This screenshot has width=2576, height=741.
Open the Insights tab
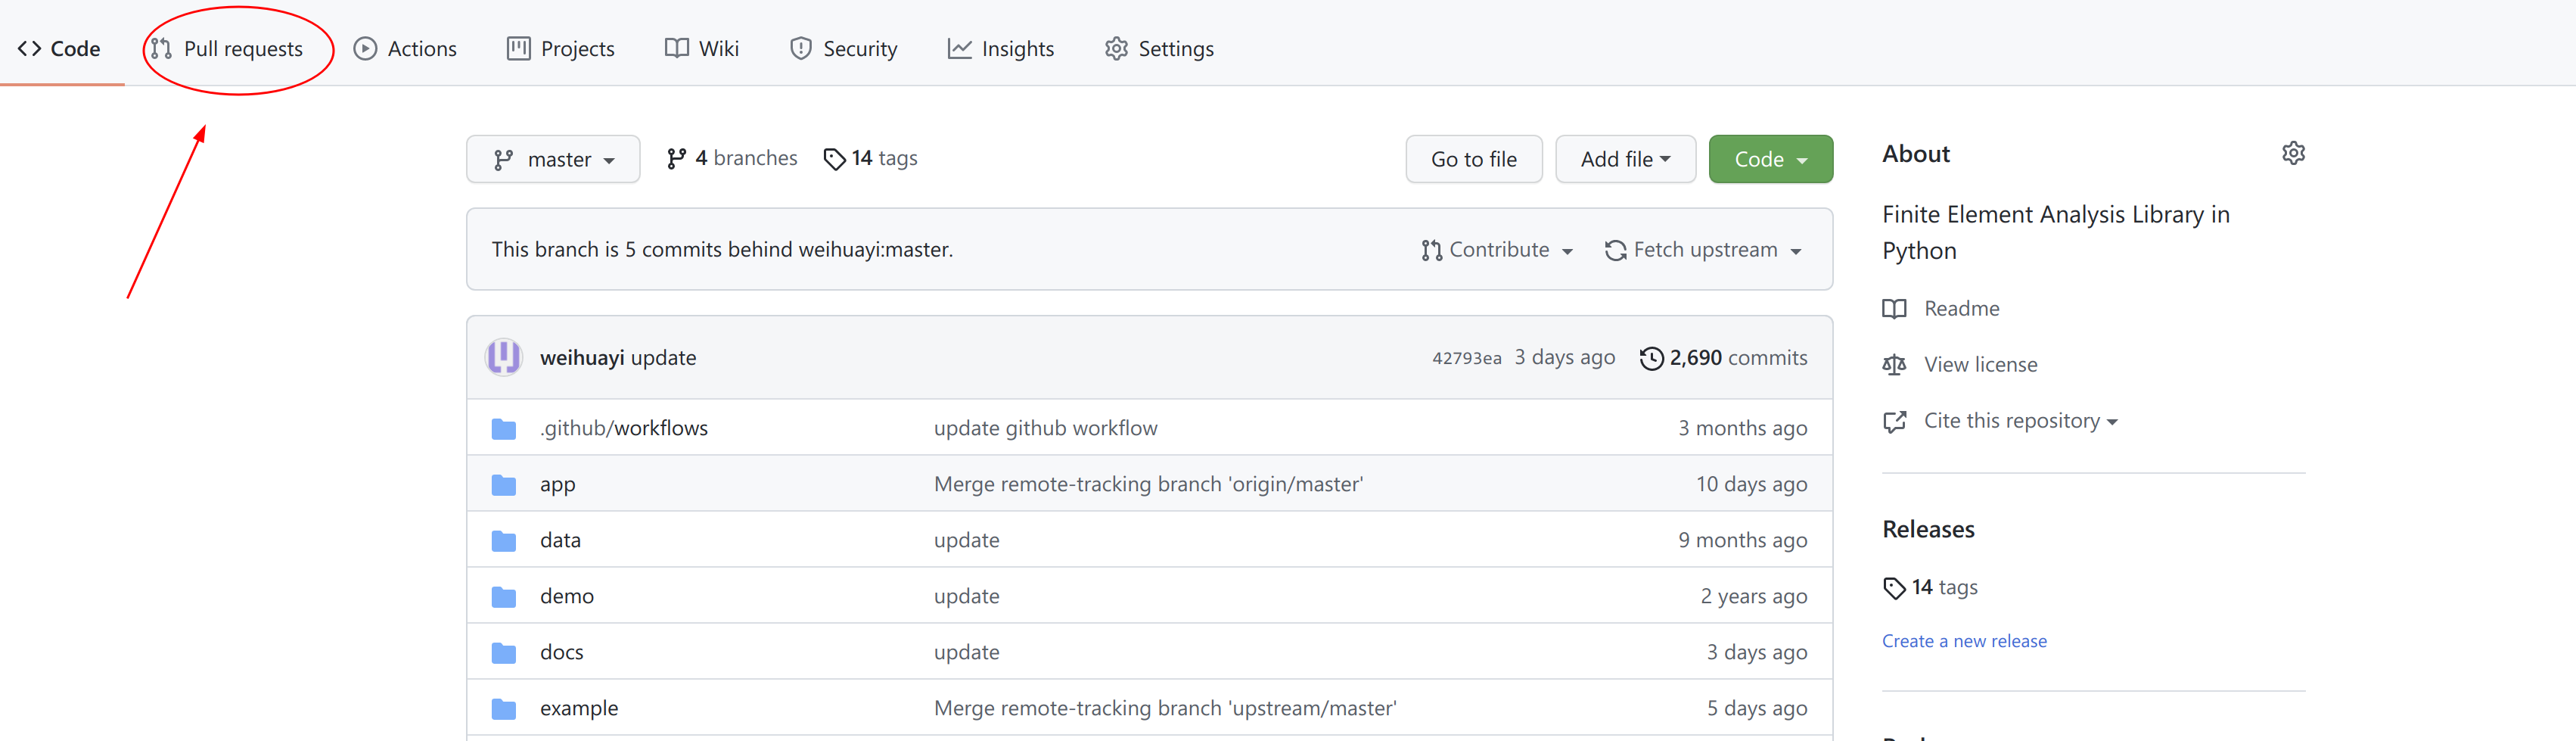click(1000, 48)
